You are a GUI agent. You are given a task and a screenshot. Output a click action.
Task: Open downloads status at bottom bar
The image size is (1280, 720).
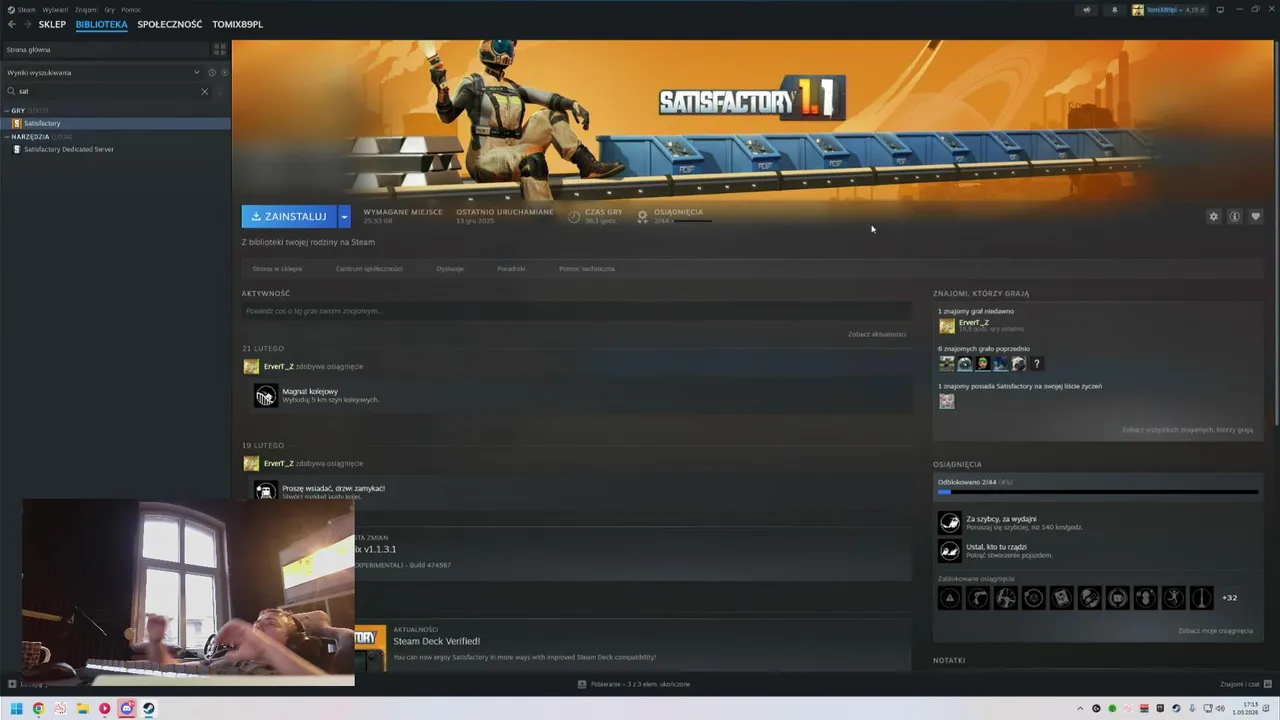[634, 684]
